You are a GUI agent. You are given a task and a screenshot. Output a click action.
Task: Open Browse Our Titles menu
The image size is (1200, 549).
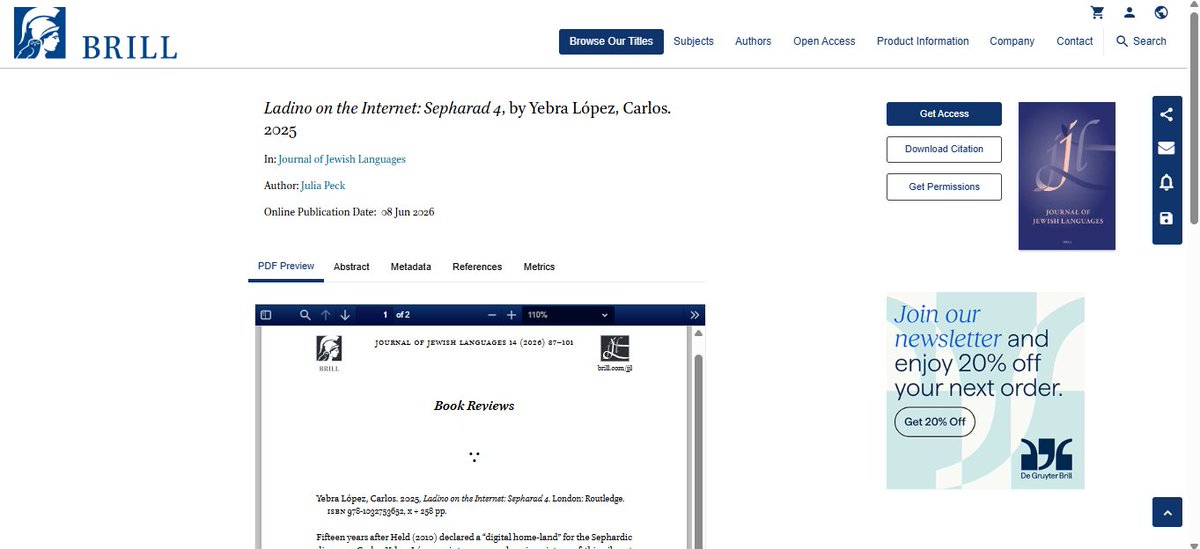(611, 41)
